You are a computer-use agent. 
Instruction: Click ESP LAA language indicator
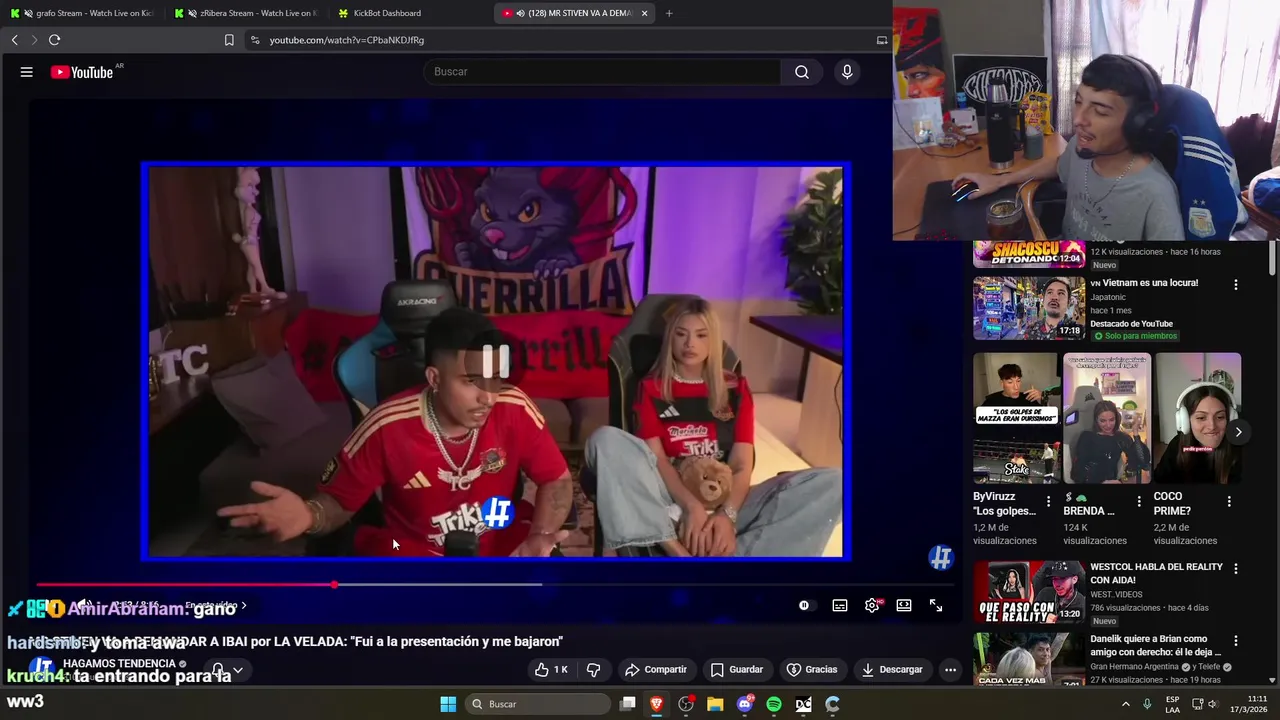pos(1173,704)
